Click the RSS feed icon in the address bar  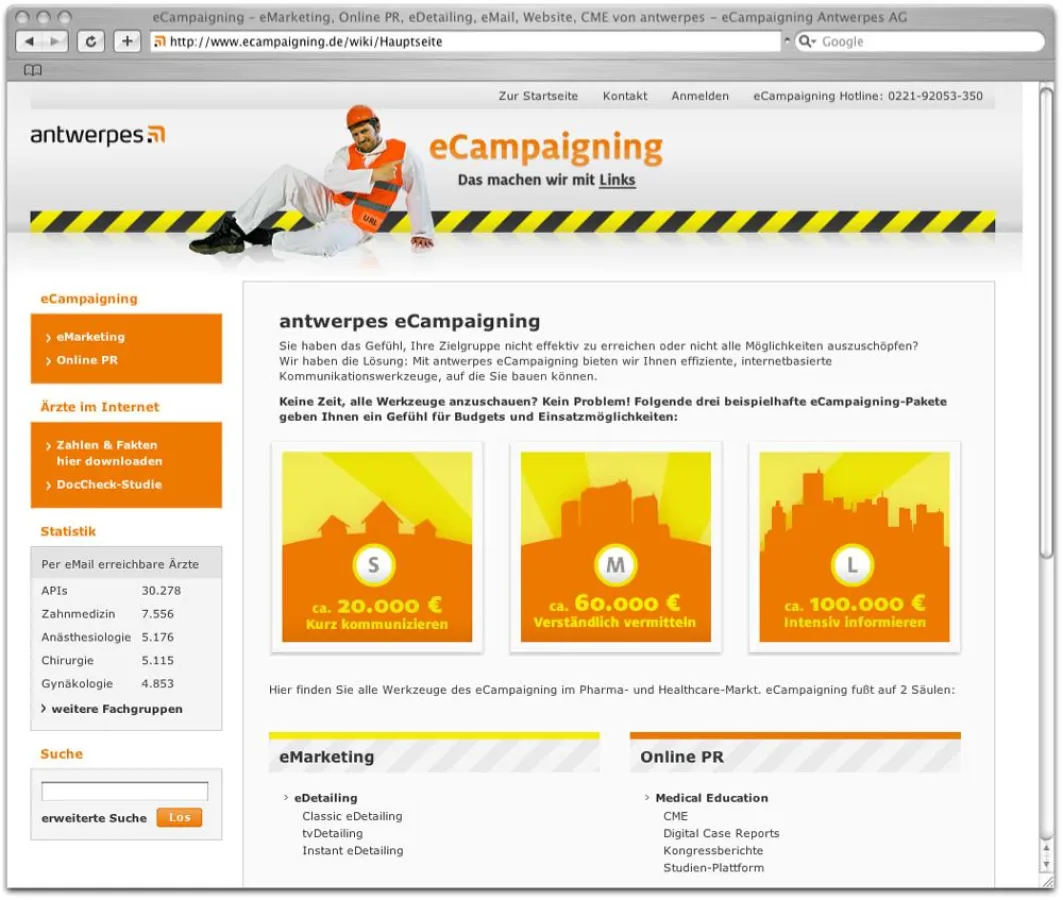[x=160, y=41]
